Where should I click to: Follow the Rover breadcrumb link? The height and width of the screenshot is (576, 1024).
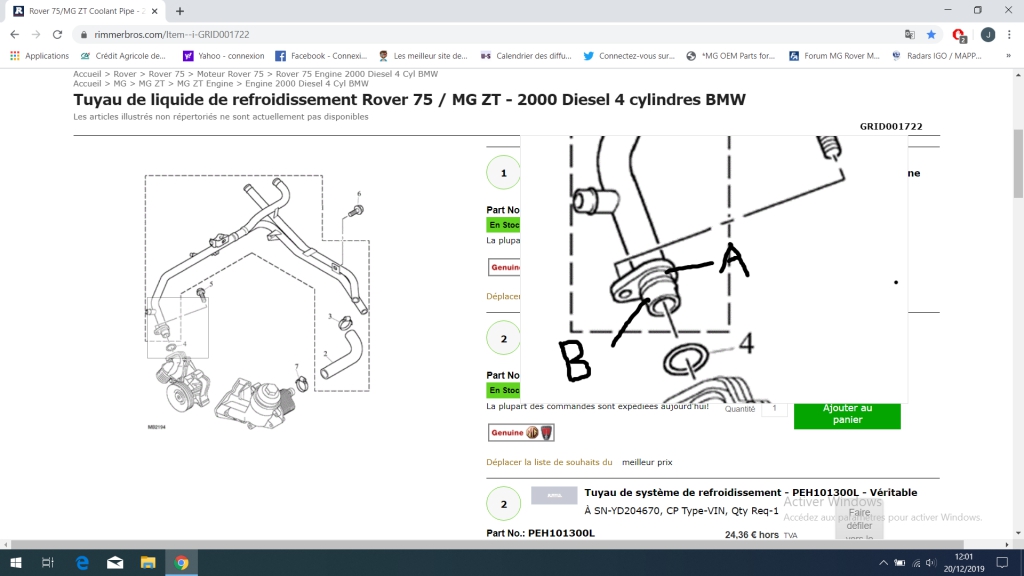(125, 74)
